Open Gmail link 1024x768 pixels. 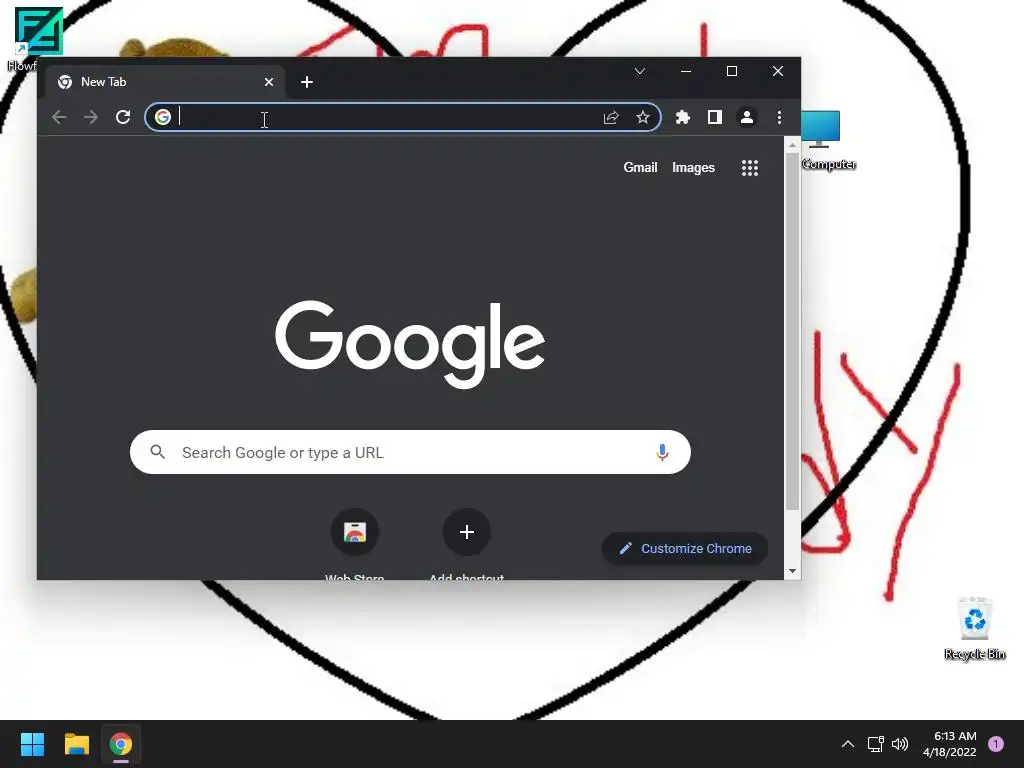[x=640, y=168]
